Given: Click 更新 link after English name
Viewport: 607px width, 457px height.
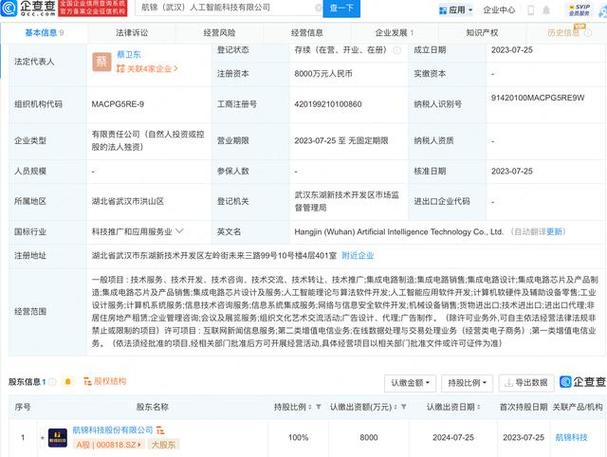Looking at the screenshot, I should 554,231.
